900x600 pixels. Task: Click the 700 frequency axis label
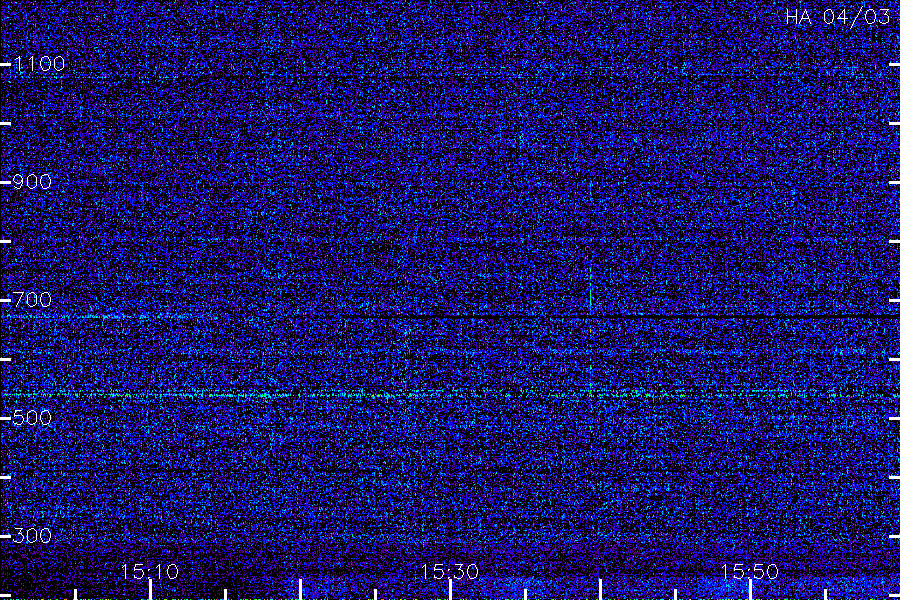click(x=32, y=300)
